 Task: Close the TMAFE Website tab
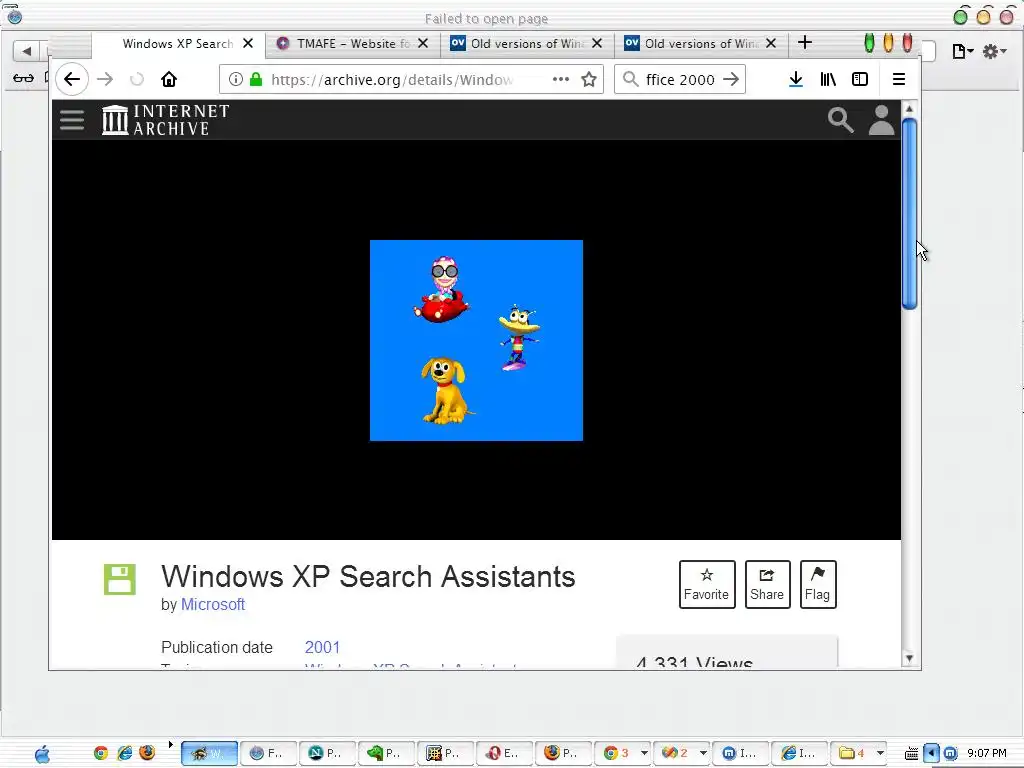(x=423, y=44)
